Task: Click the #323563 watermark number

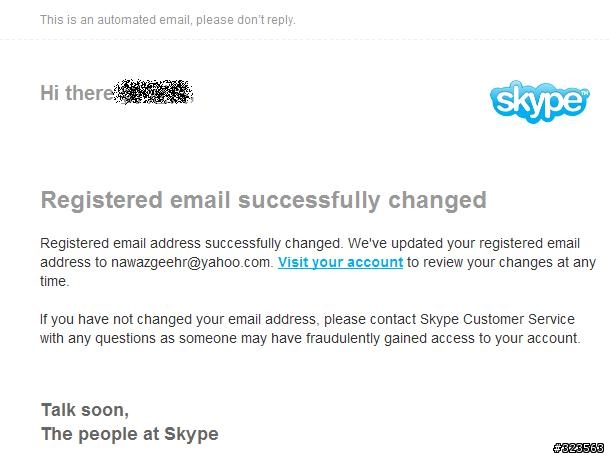Action: 579,448
